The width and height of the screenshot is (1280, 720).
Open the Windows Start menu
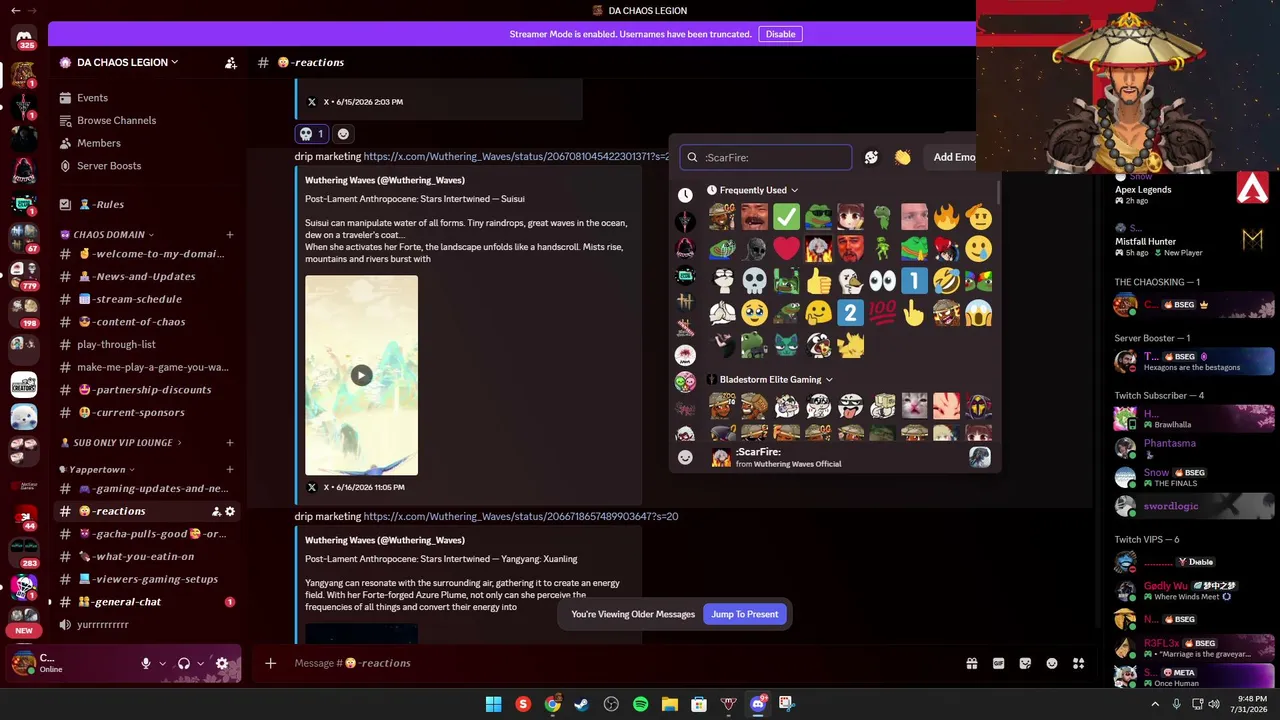493,704
